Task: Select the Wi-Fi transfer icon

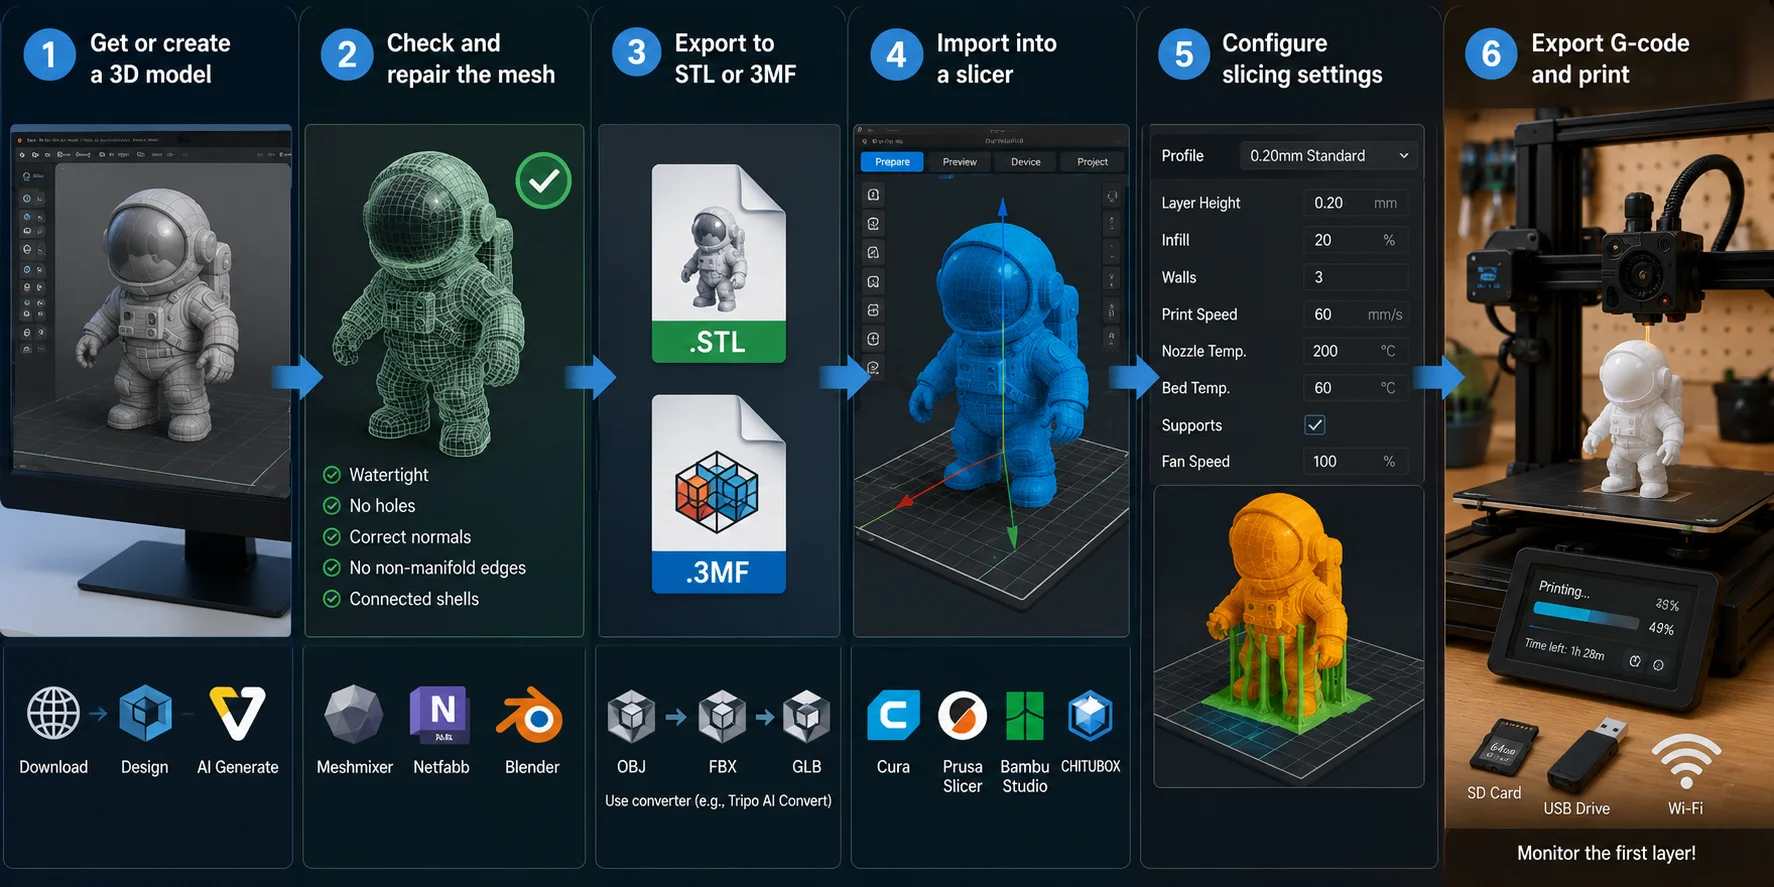Action: click(x=1686, y=760)
